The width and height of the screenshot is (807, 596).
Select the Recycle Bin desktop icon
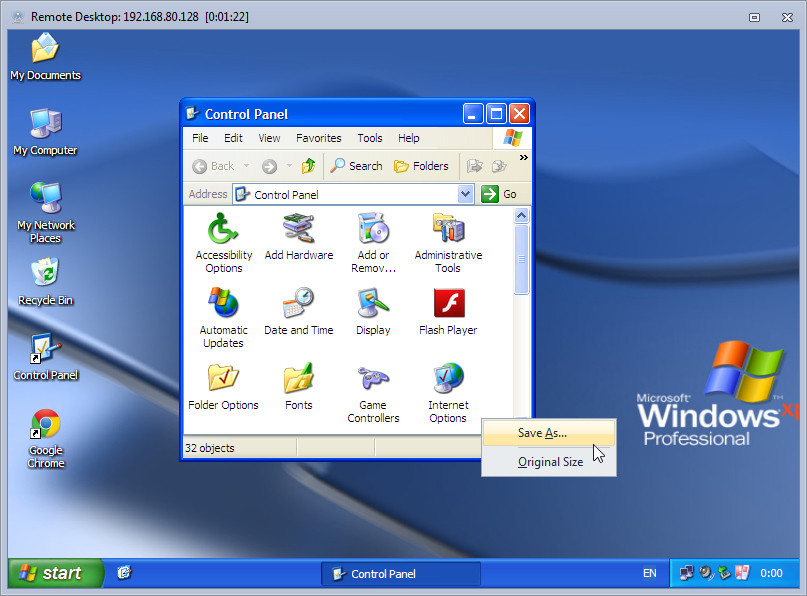click(45, 282)
